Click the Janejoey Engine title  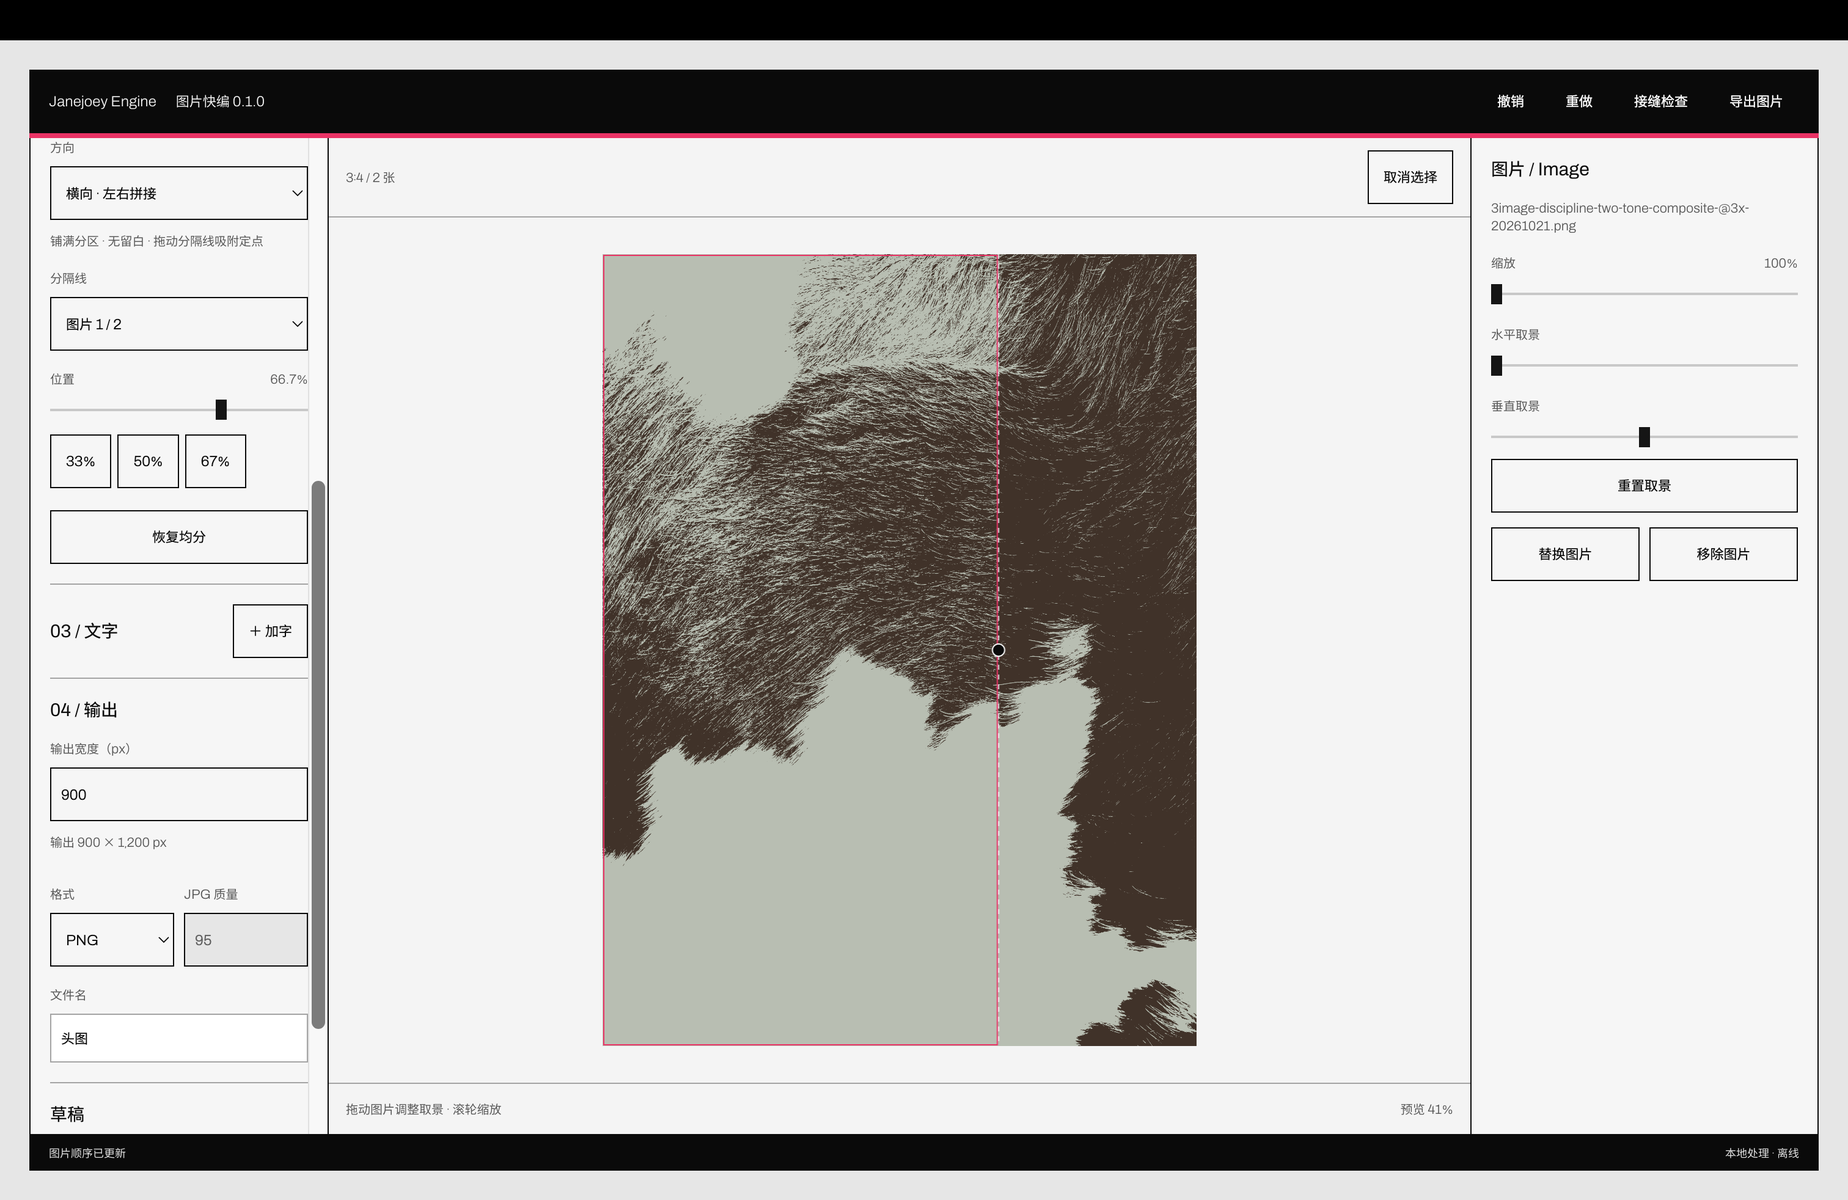[x=102, y=101]
